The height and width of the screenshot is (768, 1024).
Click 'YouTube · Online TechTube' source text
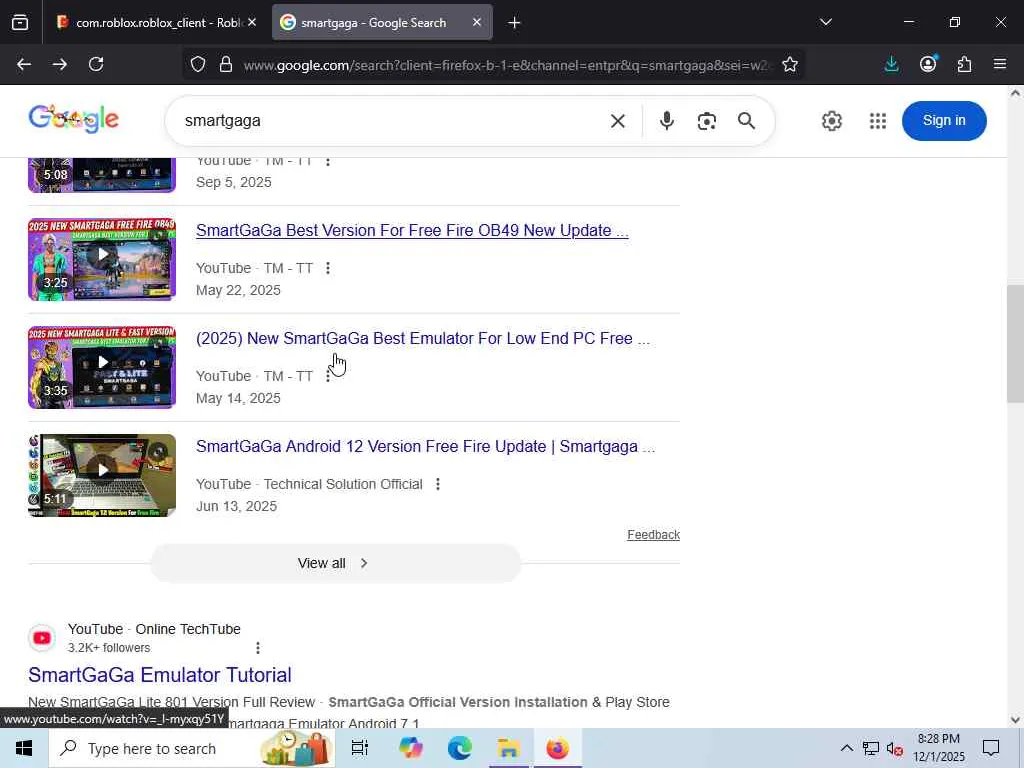pos(154,629)
